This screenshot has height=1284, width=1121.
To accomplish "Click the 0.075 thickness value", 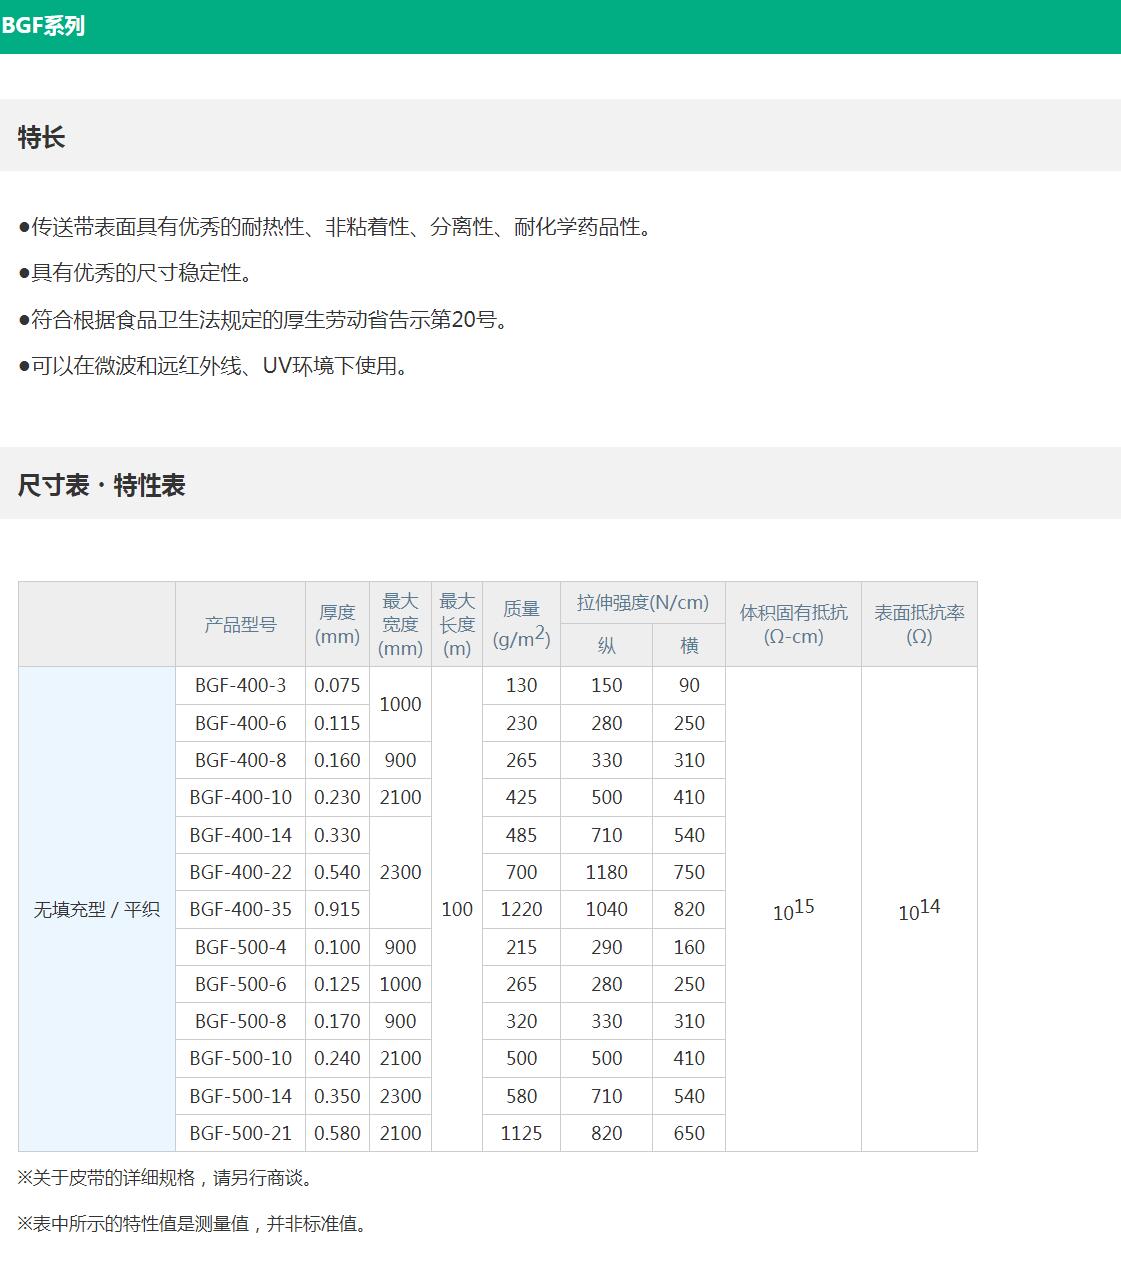I will click(x=337, y=685).
